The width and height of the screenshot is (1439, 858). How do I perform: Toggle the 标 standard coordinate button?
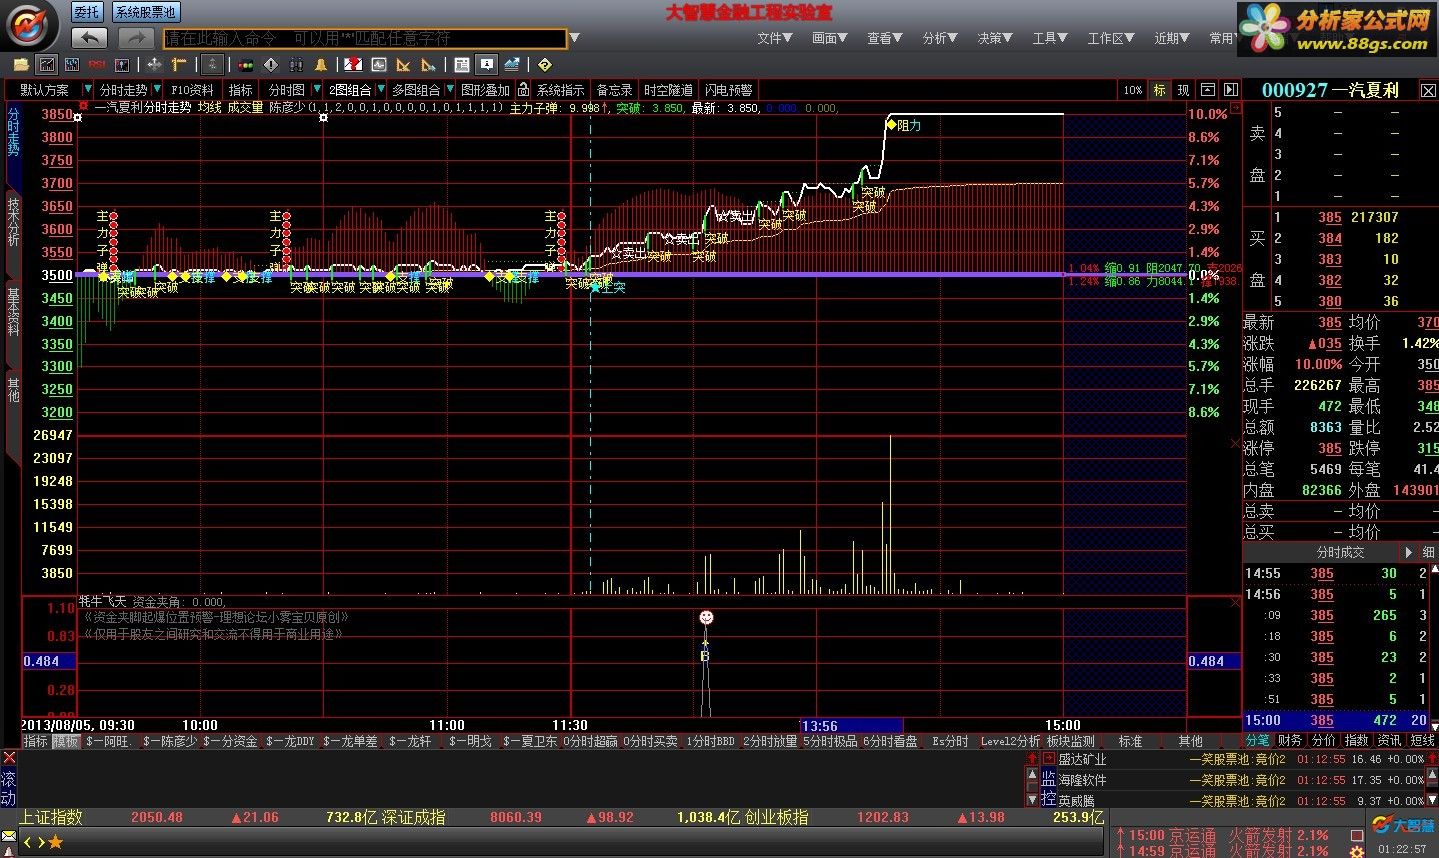pos(1159,90)
